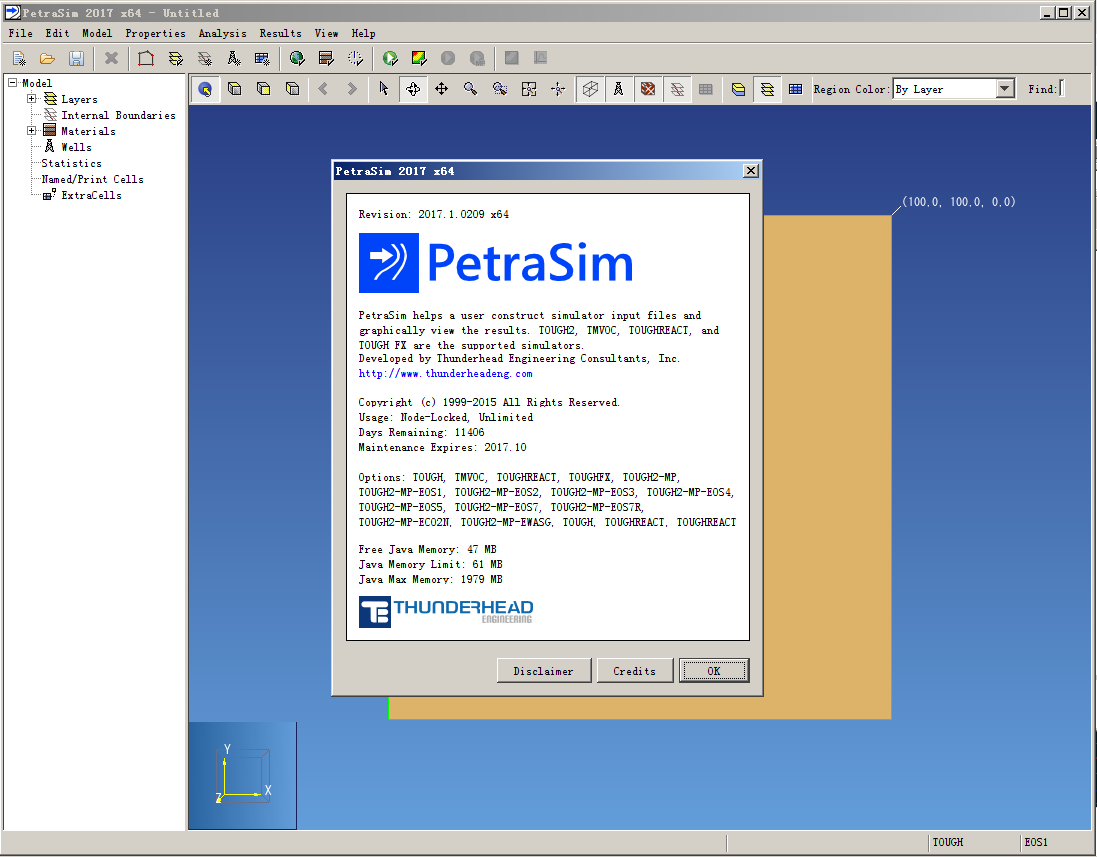Viewport: 1097px width, 857px height.
Task: Expand the Layers tree node
Action: pyautogui.click(x=31, y=99)
